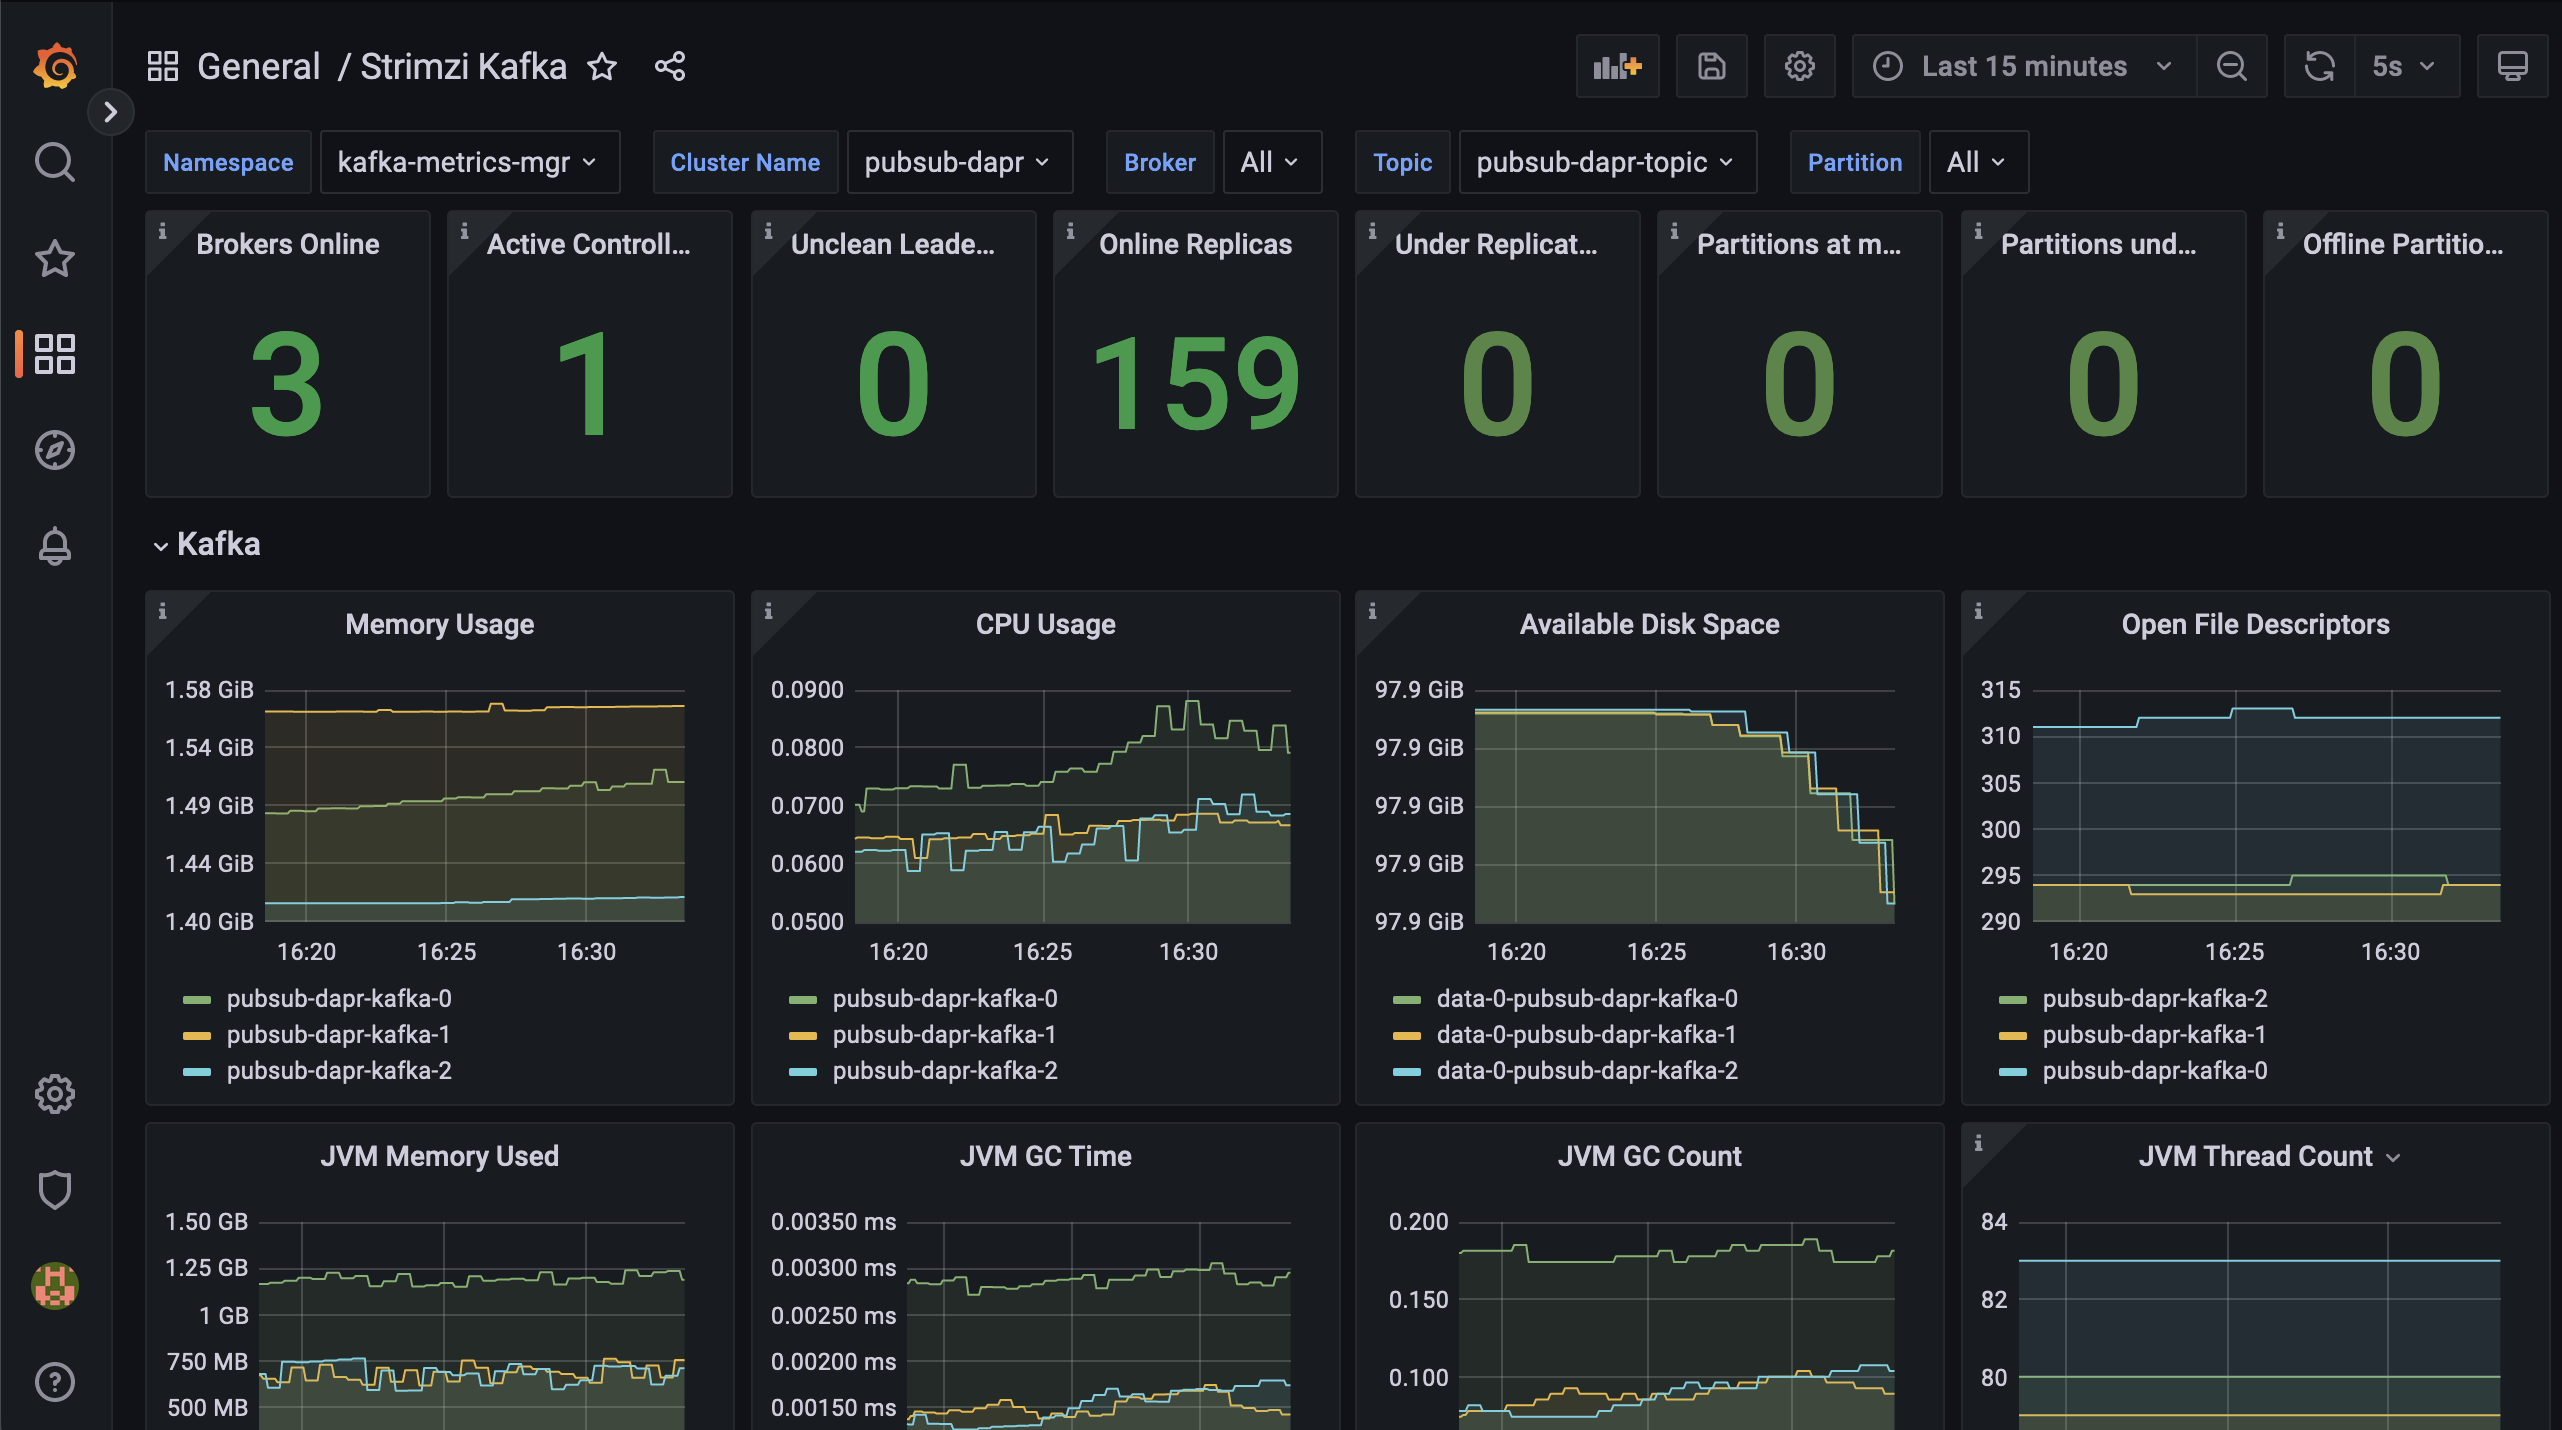This screenshot has width=2562, height=1430.
Task: Click the General folder breadcrumb link
Action: (x=258, y=67)
